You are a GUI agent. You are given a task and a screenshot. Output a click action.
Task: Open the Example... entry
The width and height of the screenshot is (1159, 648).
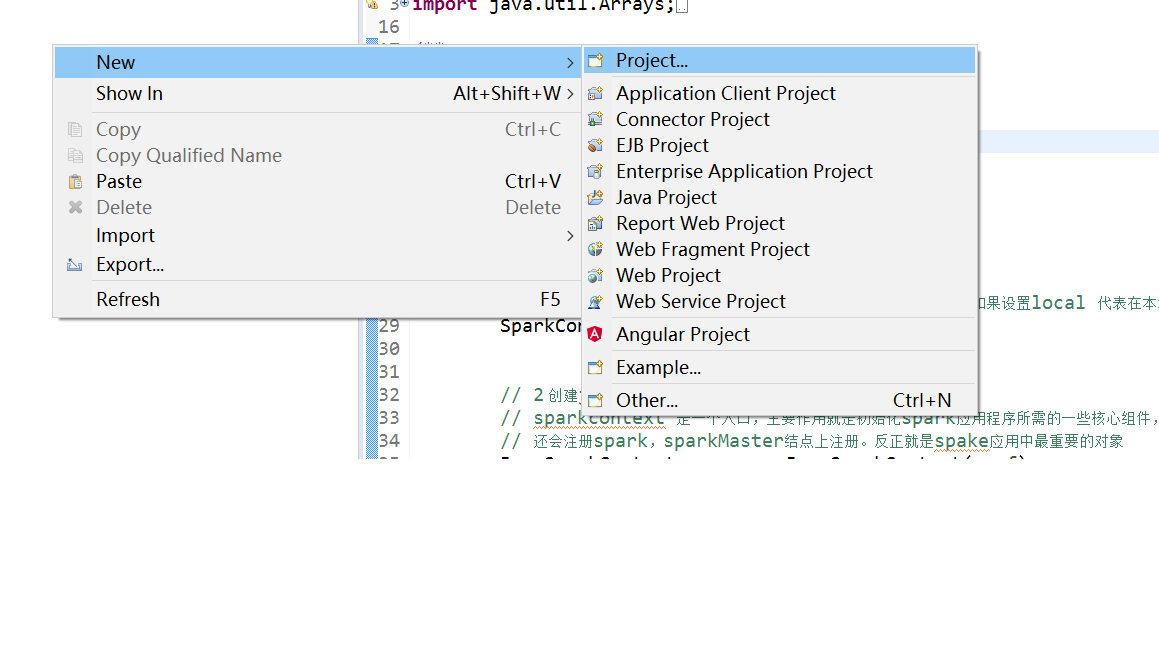click(x=658, y=367)
